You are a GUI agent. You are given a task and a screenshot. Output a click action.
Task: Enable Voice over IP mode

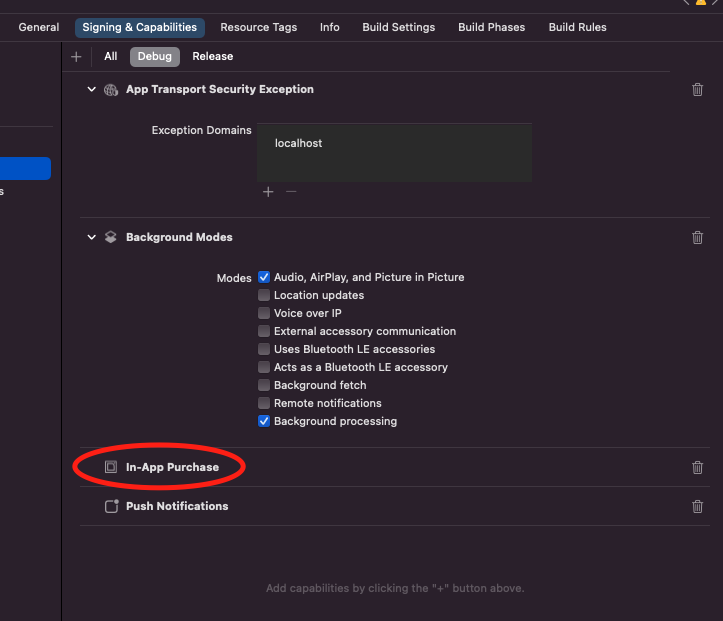pos(264,313)
